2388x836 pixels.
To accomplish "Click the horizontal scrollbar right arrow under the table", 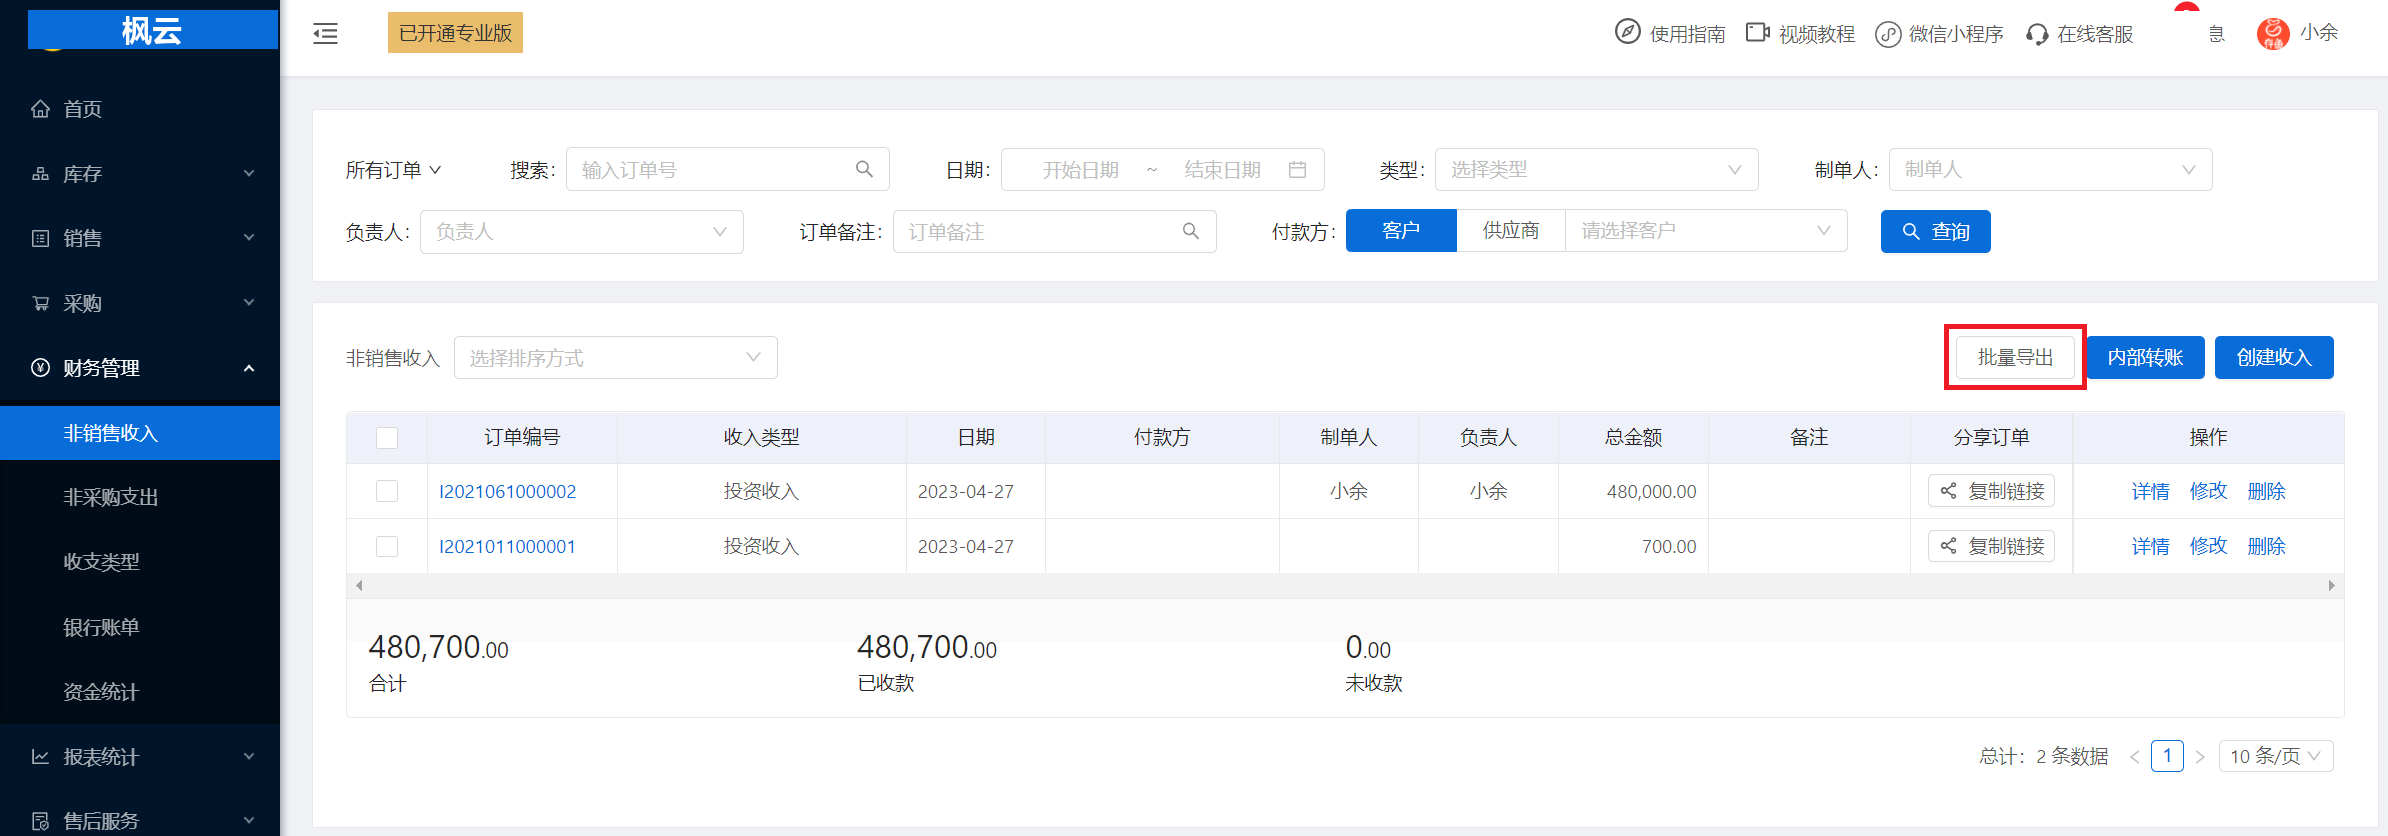I will [x=2331, y=586].
